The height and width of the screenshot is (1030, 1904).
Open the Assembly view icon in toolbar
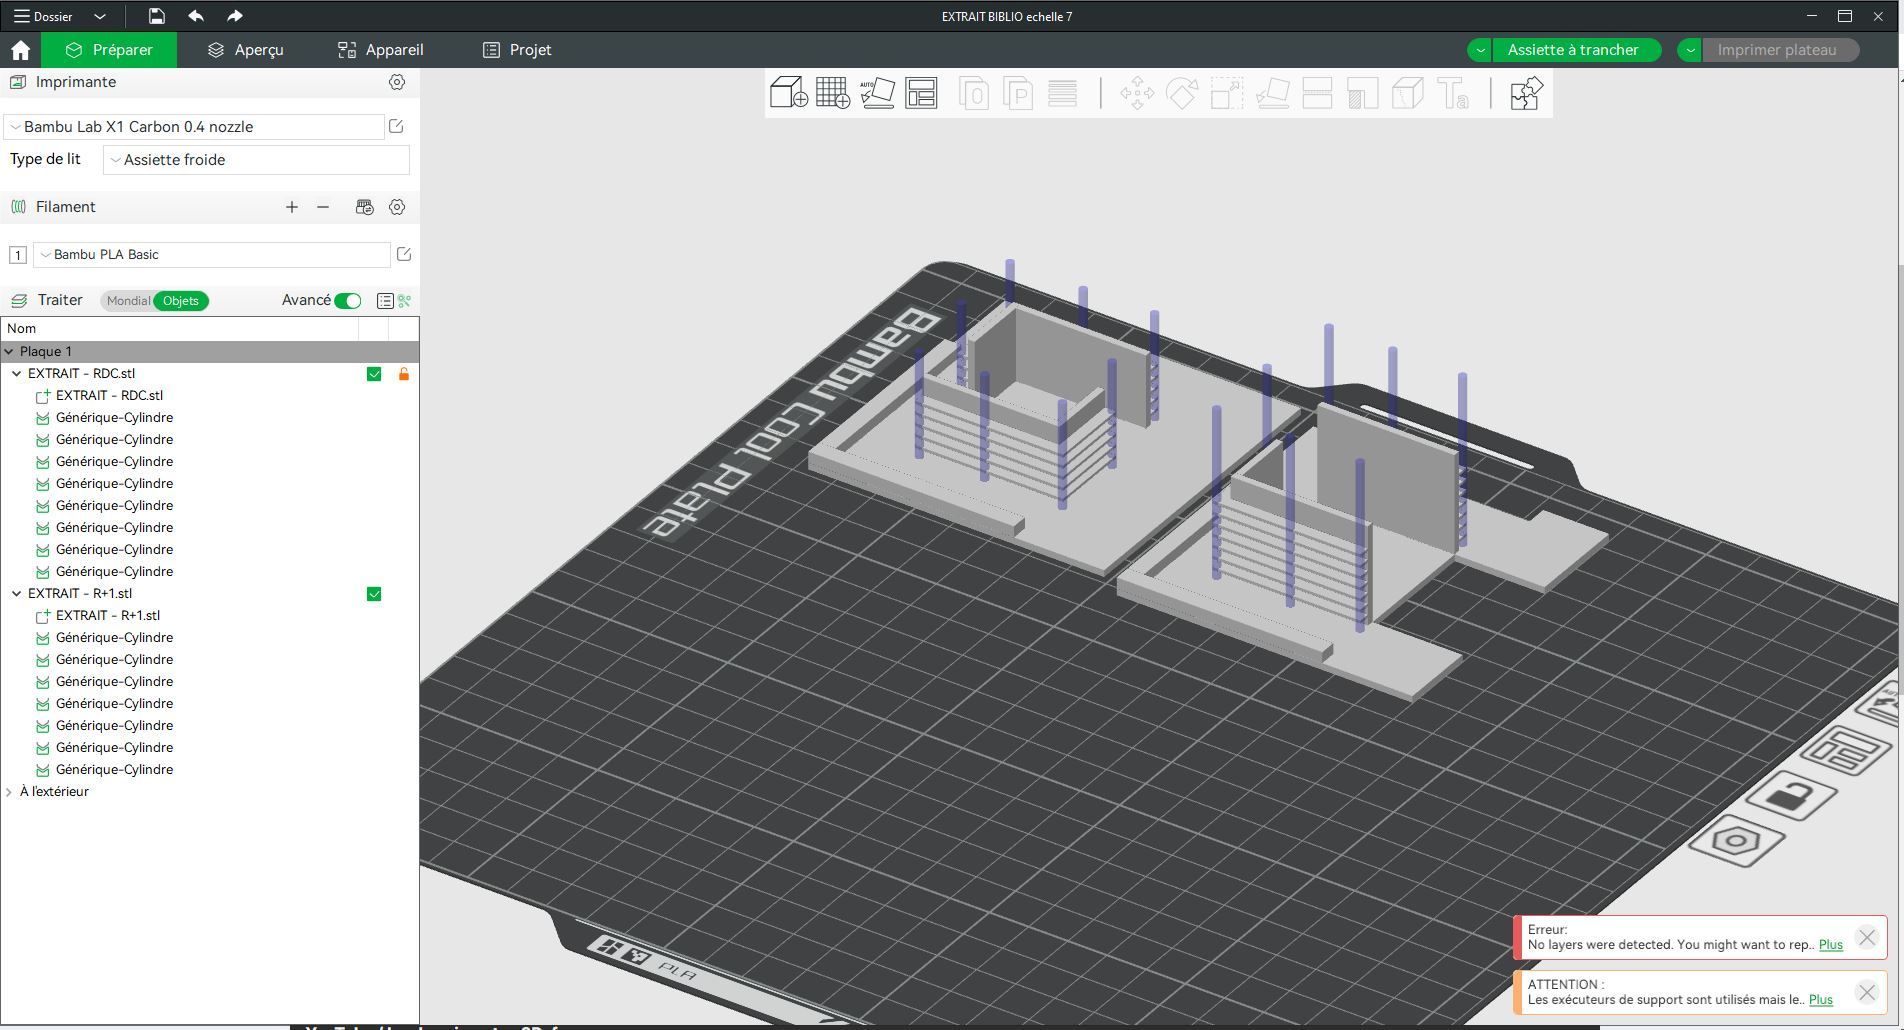(1526, 93)
